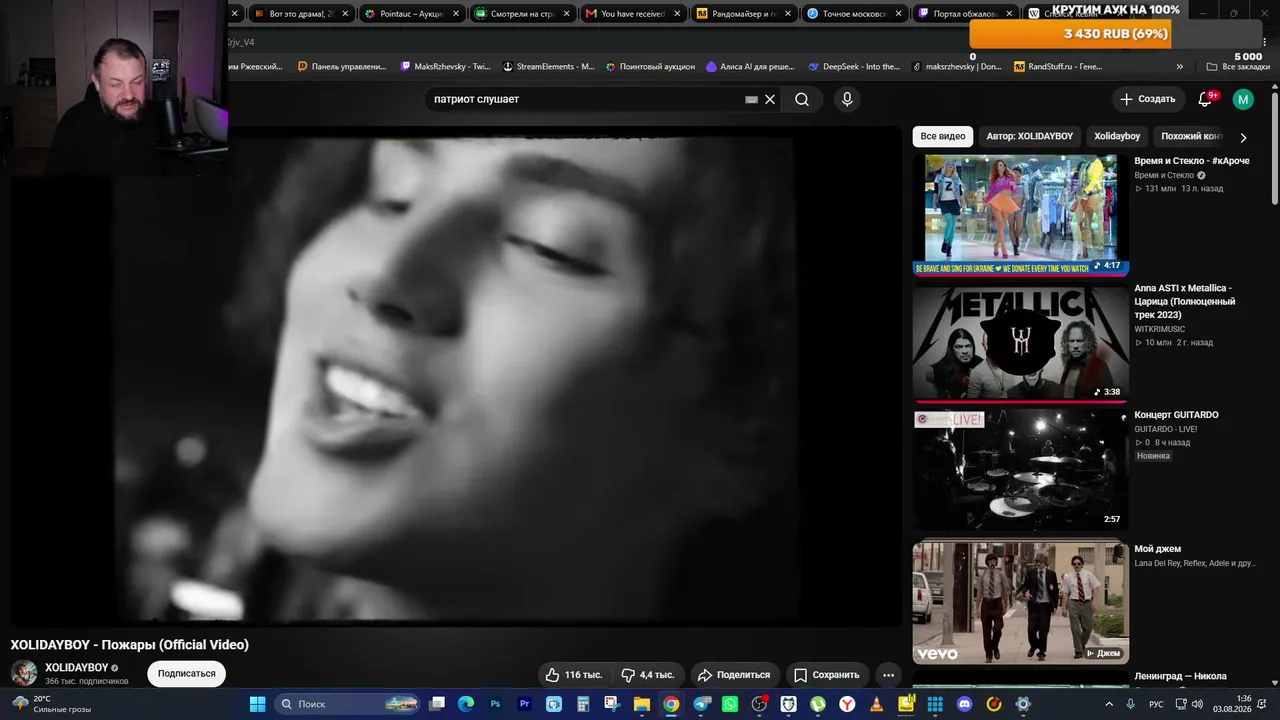1280x720 pixels.
Task: Open the 'Мой джем' mix thumbnail
Action: click(x=1021, y=601)
